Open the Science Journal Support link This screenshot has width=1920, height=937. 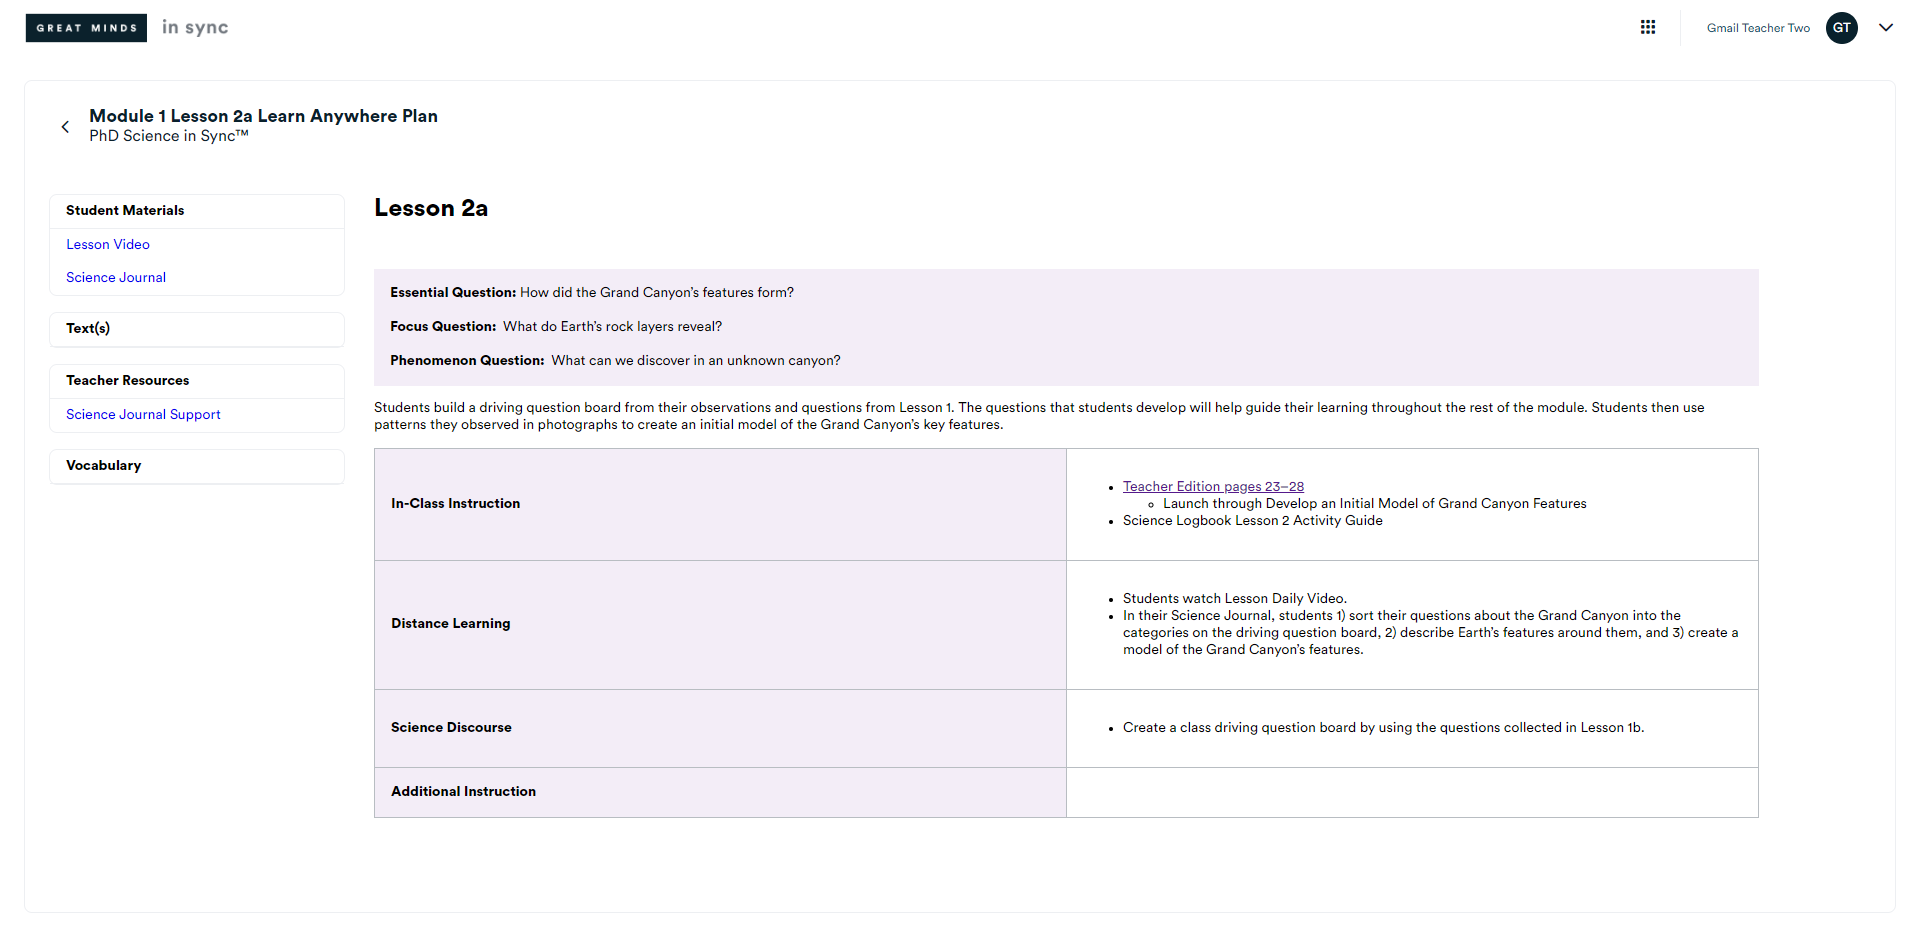[143, 415]
